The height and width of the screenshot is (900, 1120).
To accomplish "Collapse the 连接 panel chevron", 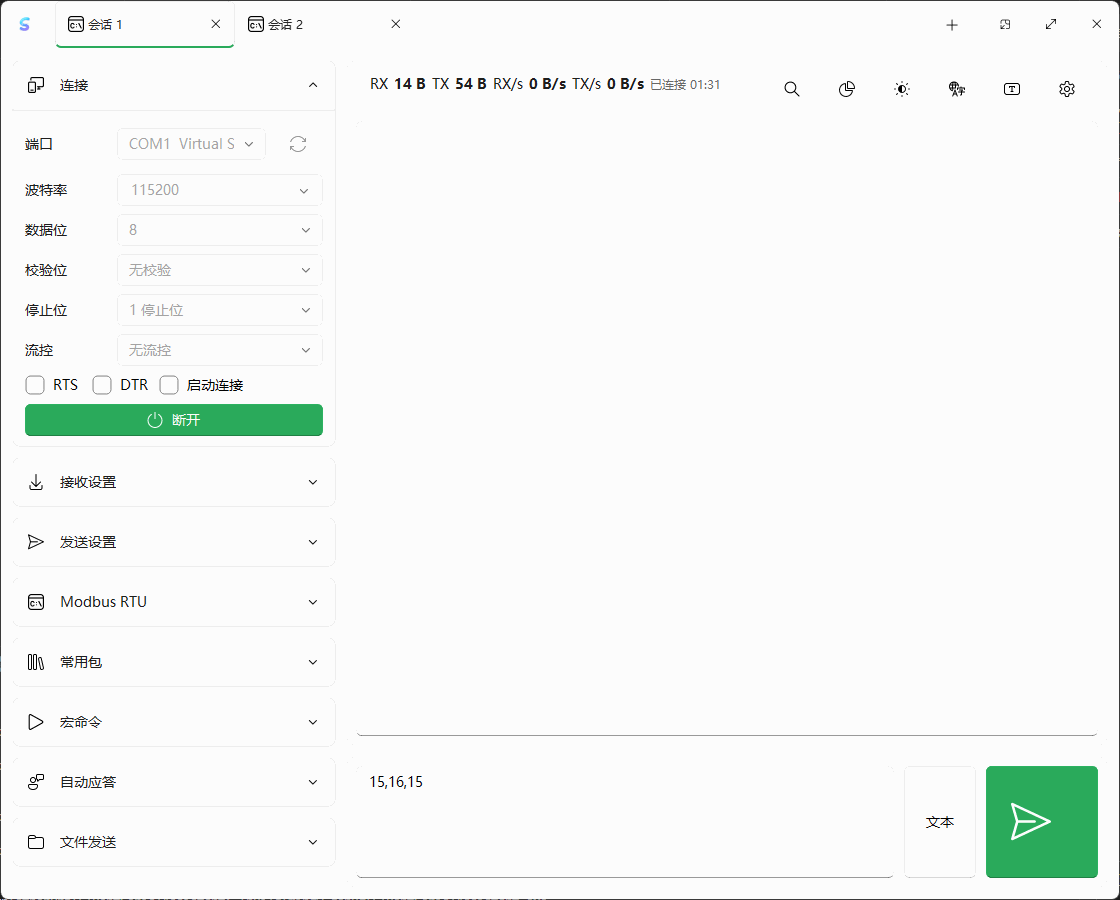I will click(313, 86).
